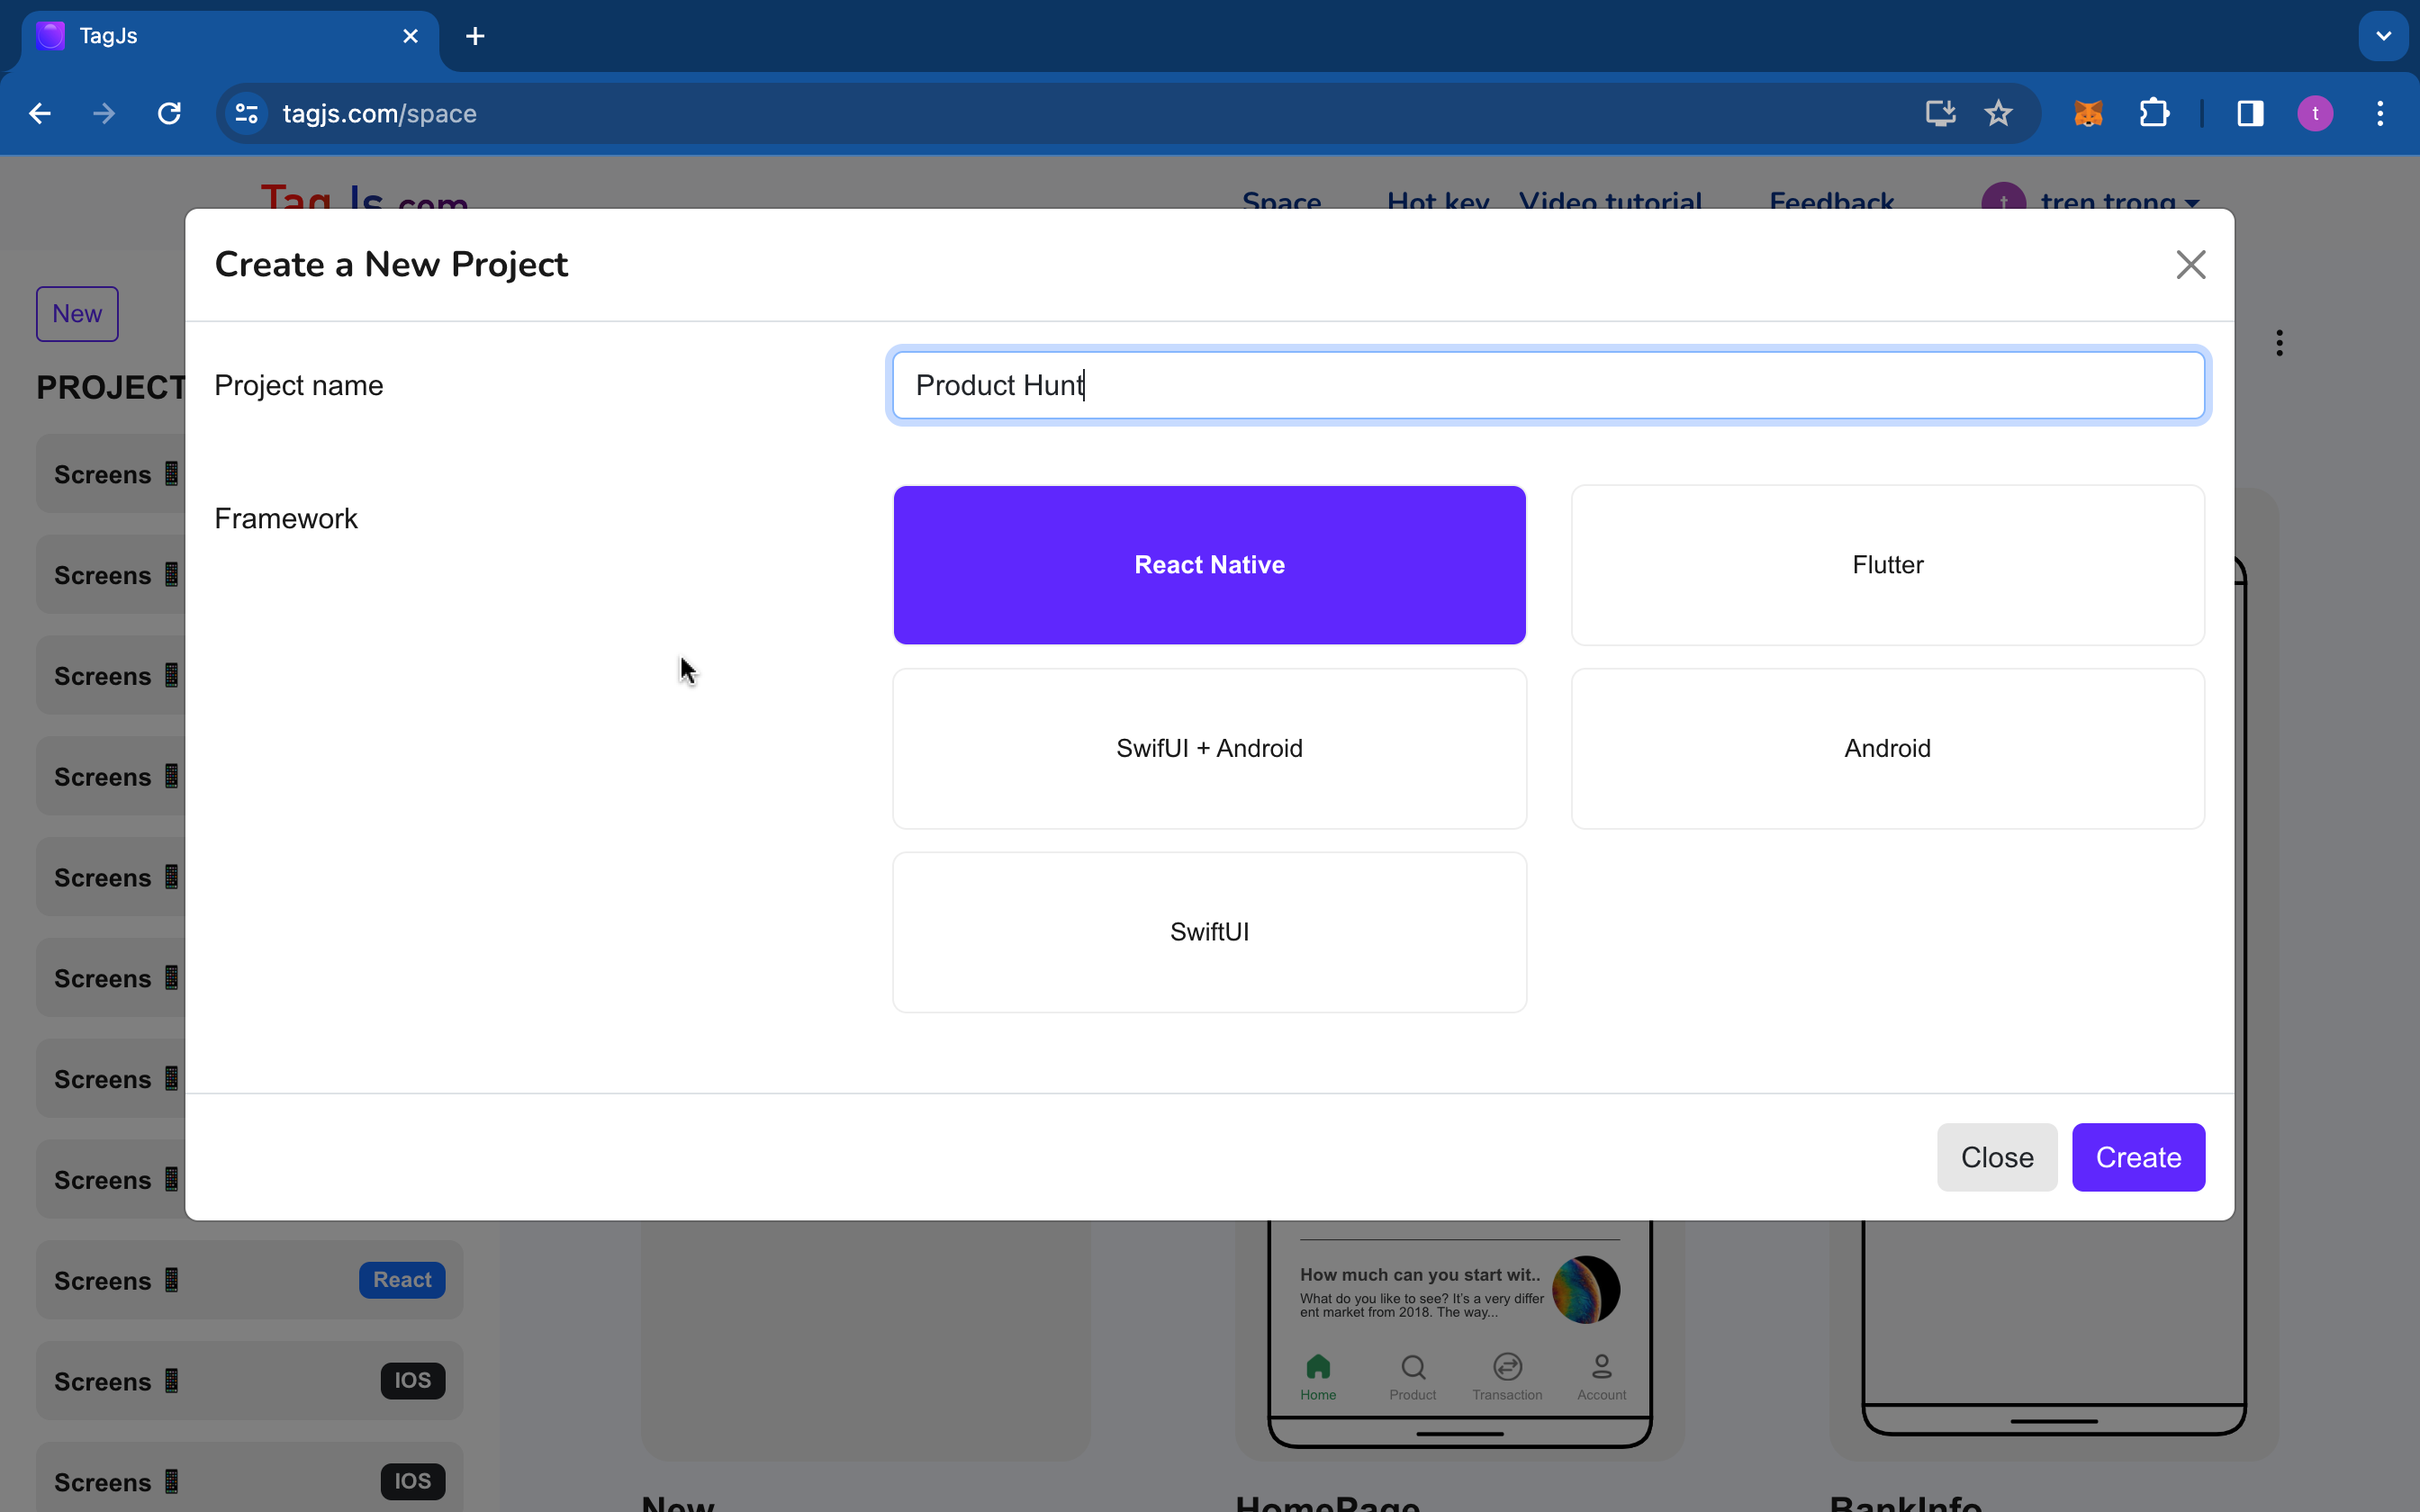This screenshot has width=2420, height=1512.
Task: Expand the tab search dropdown
Action: click(x=2383, y=36)
